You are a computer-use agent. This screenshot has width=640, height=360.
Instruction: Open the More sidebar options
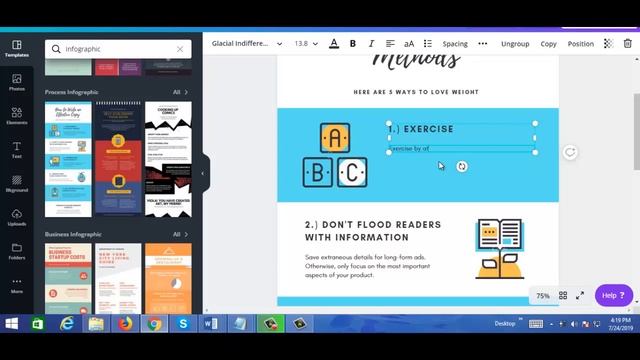point(17,285)
